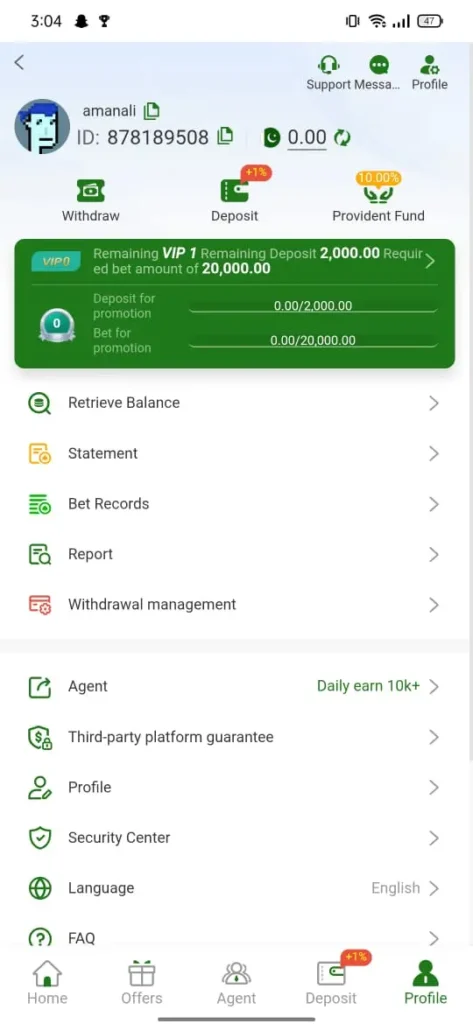Expand VIP details chevron in green banner

click(x=430, y=262)
